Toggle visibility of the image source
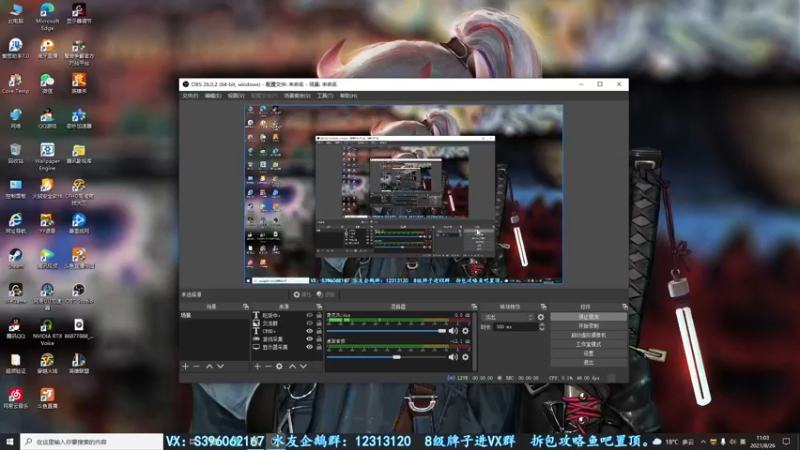 [x=309, y=323]
